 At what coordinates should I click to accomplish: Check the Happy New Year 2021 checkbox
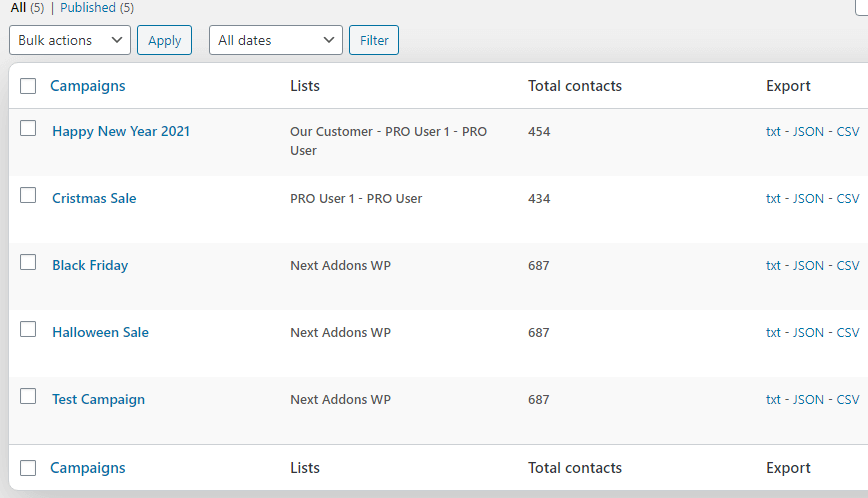pos(28,128)
